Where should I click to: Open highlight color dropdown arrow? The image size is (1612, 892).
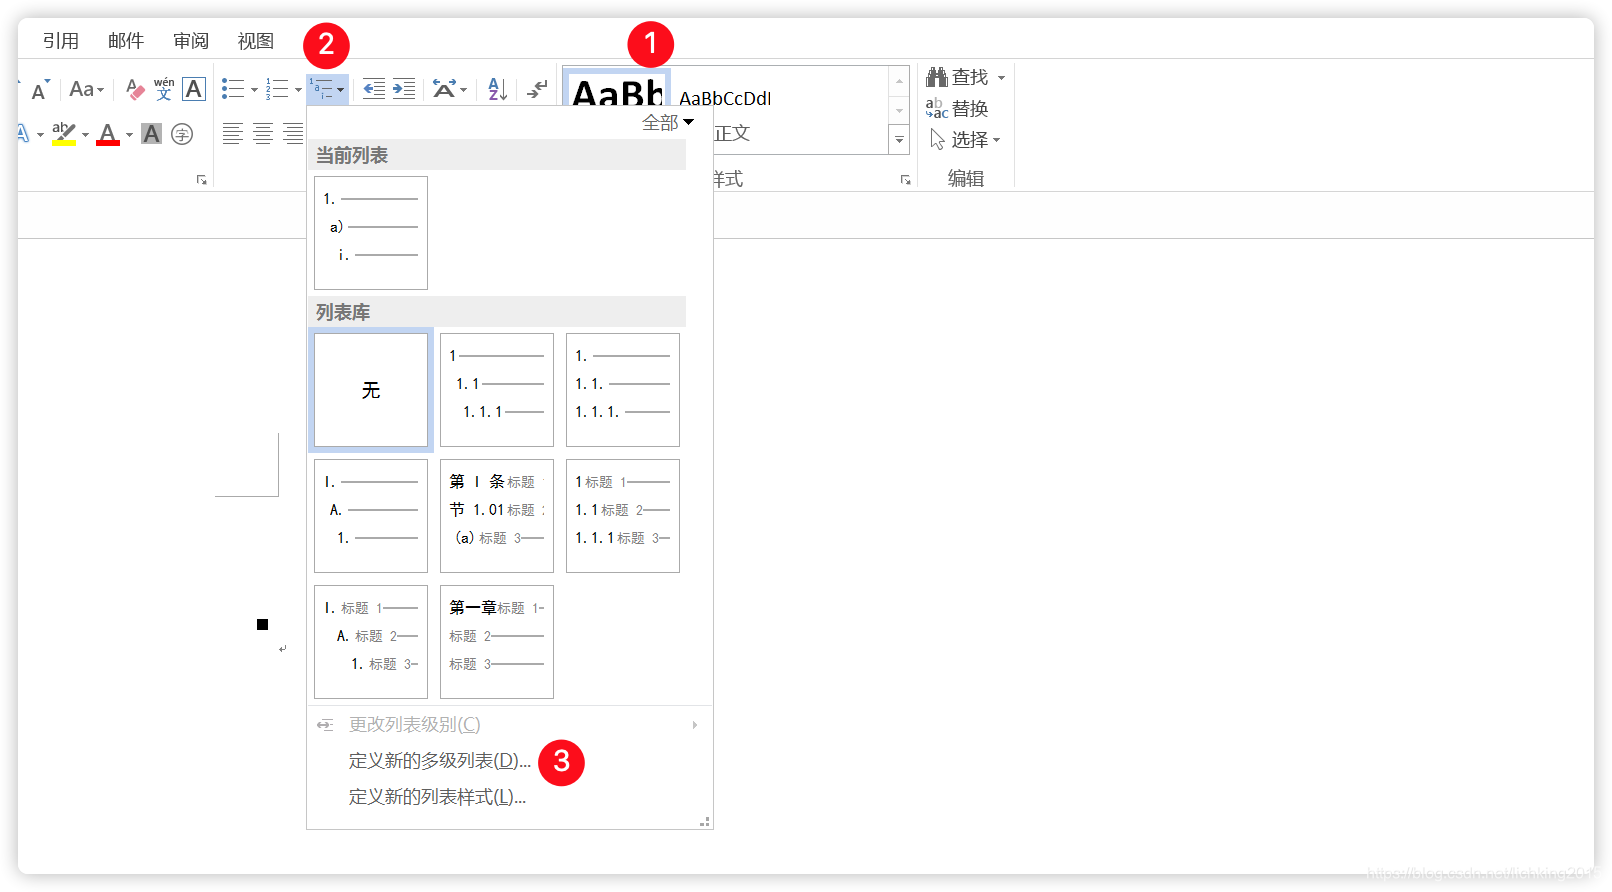(85, 135)
